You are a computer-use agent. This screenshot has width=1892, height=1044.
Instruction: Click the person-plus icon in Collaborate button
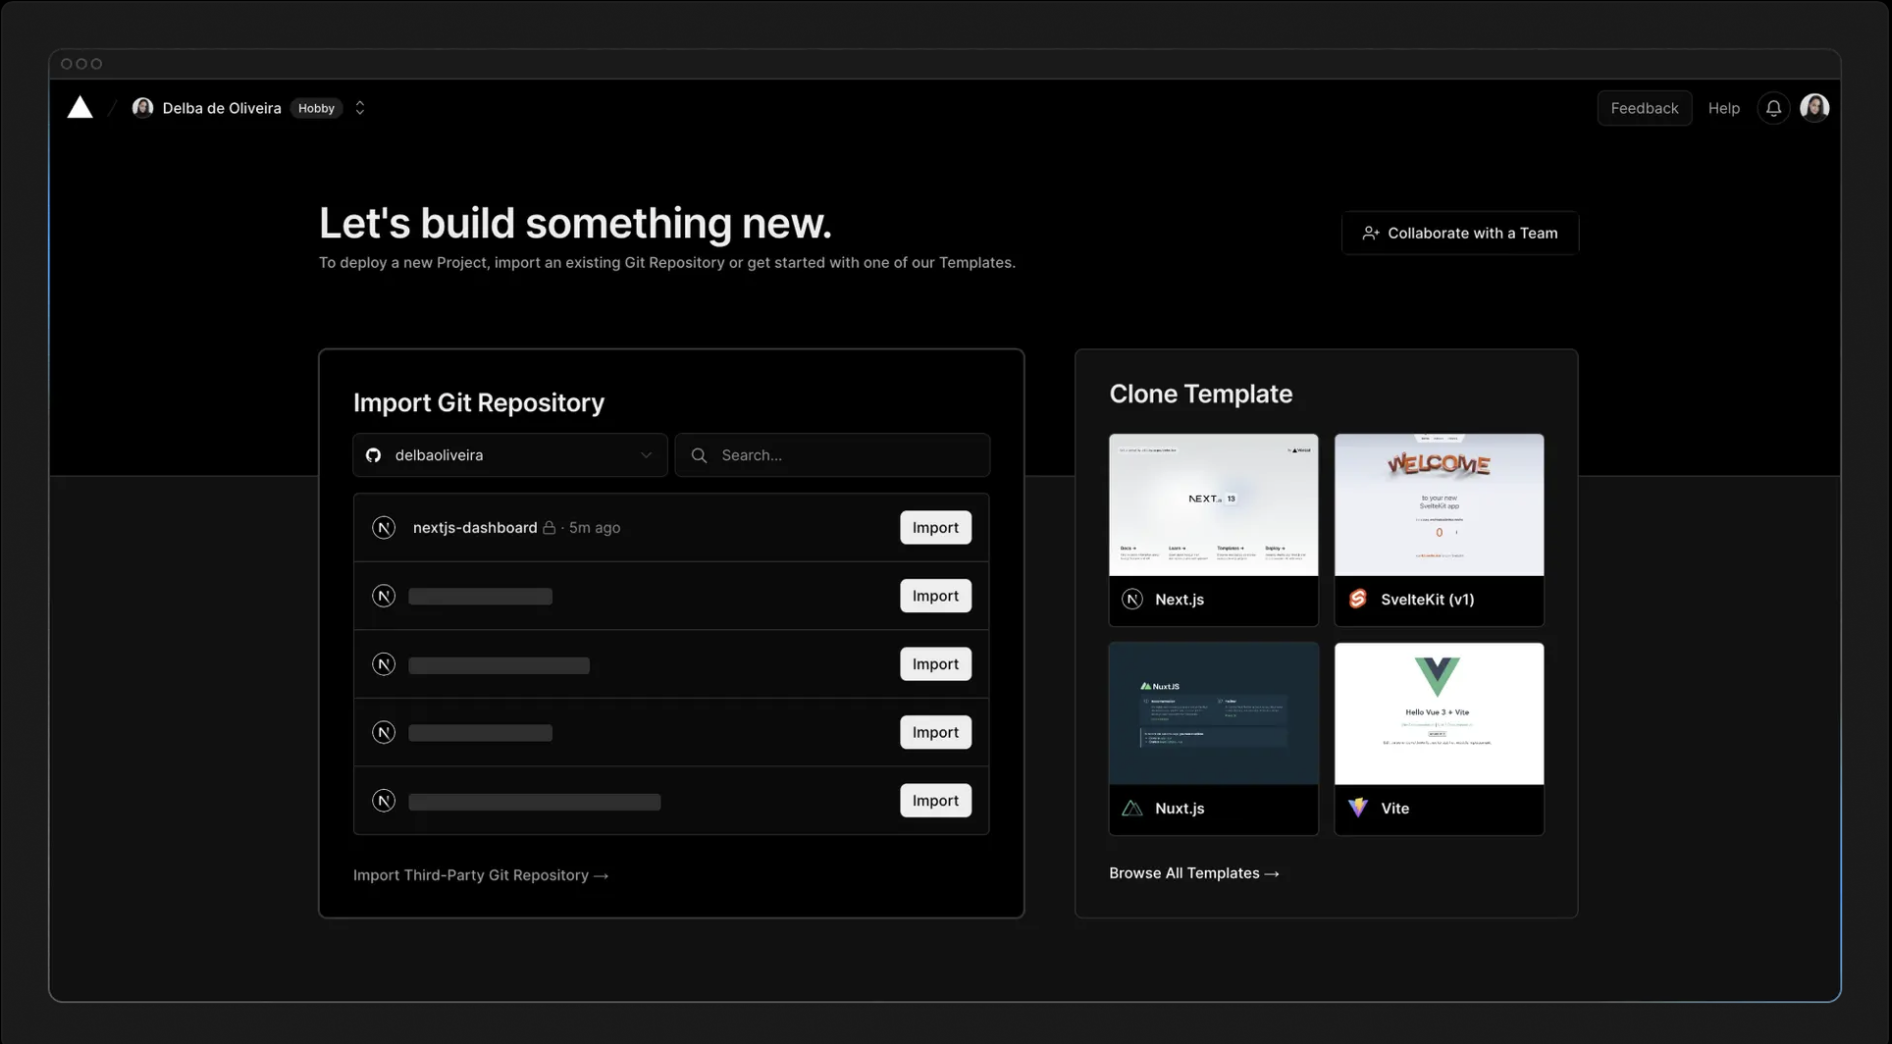1371,233
